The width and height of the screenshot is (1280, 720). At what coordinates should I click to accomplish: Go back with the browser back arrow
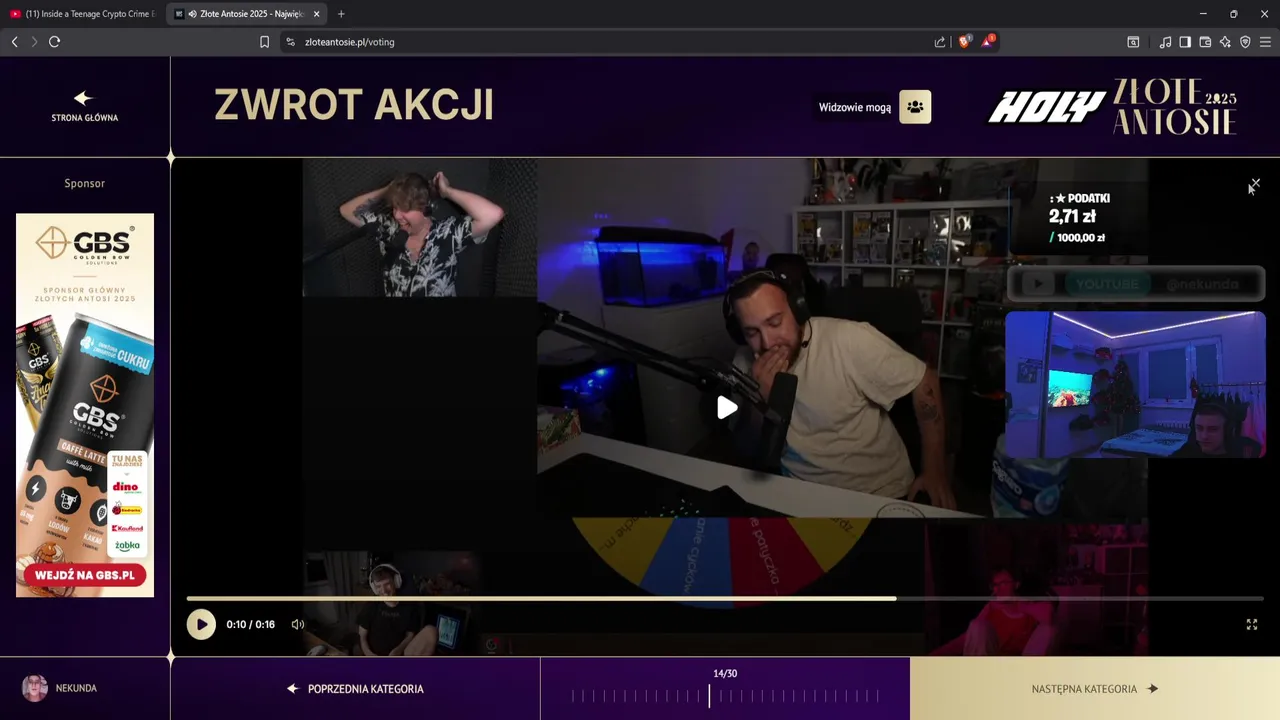[14, 42]
